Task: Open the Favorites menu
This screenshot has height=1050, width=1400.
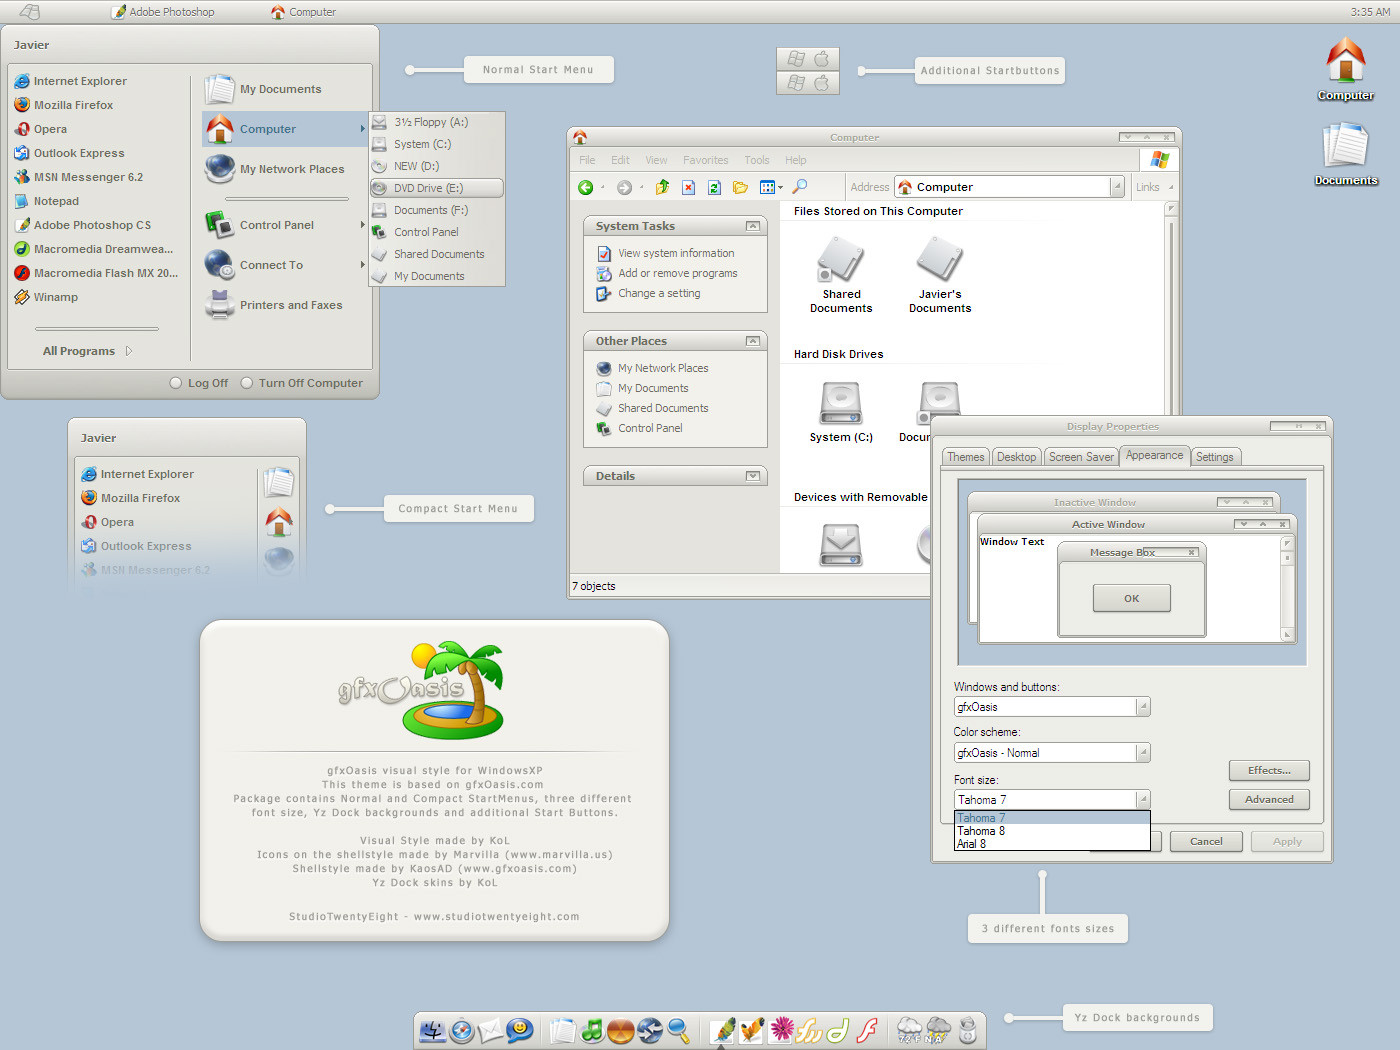Action: pos(706,160)
